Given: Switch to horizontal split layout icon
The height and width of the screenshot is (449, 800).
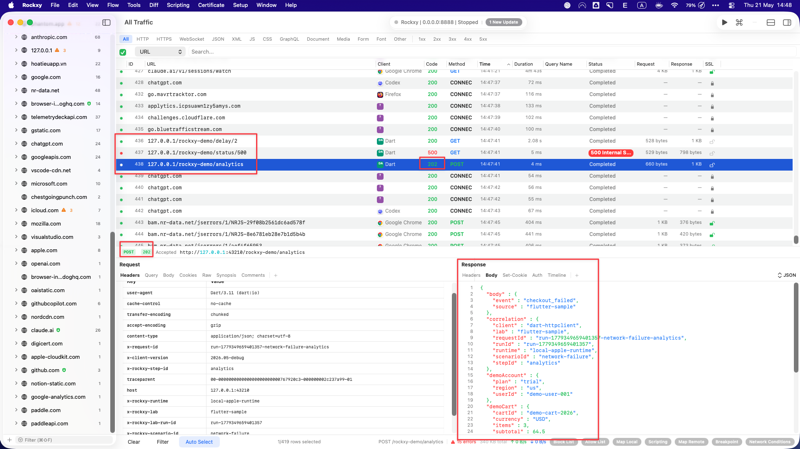Looking at the screenshot, I should coord(770,22).
